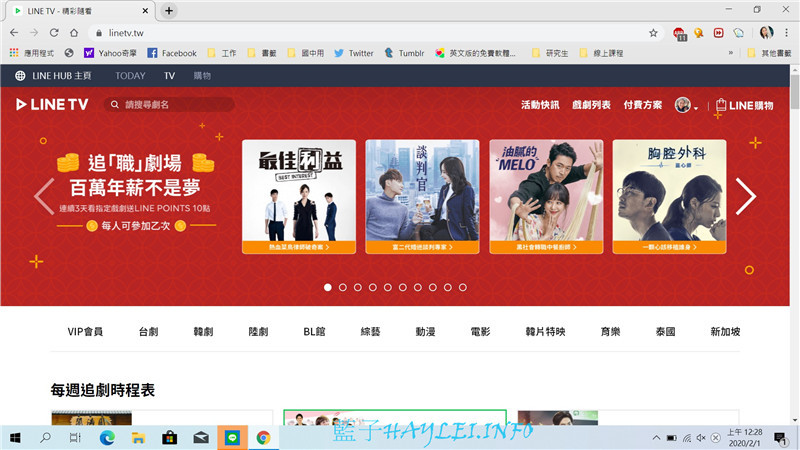
Task: Click the LINE TV logo
Action: pyautogui.click(x=52, y=105)
